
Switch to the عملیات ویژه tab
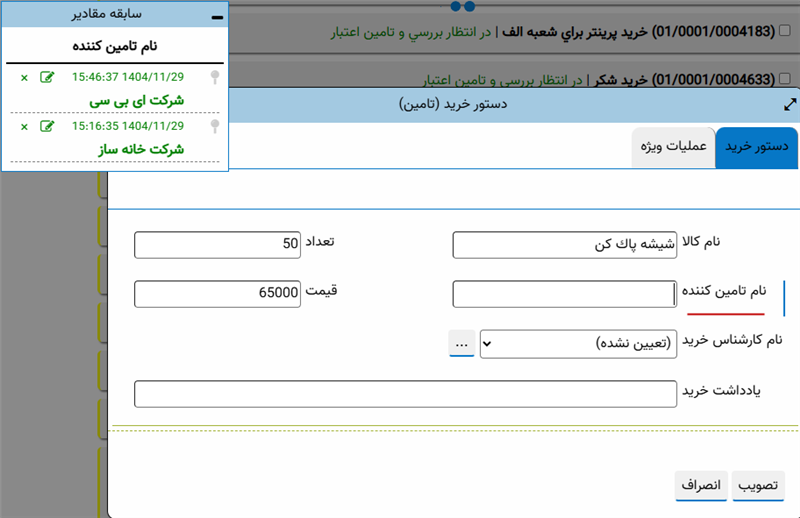pos(674,146)
